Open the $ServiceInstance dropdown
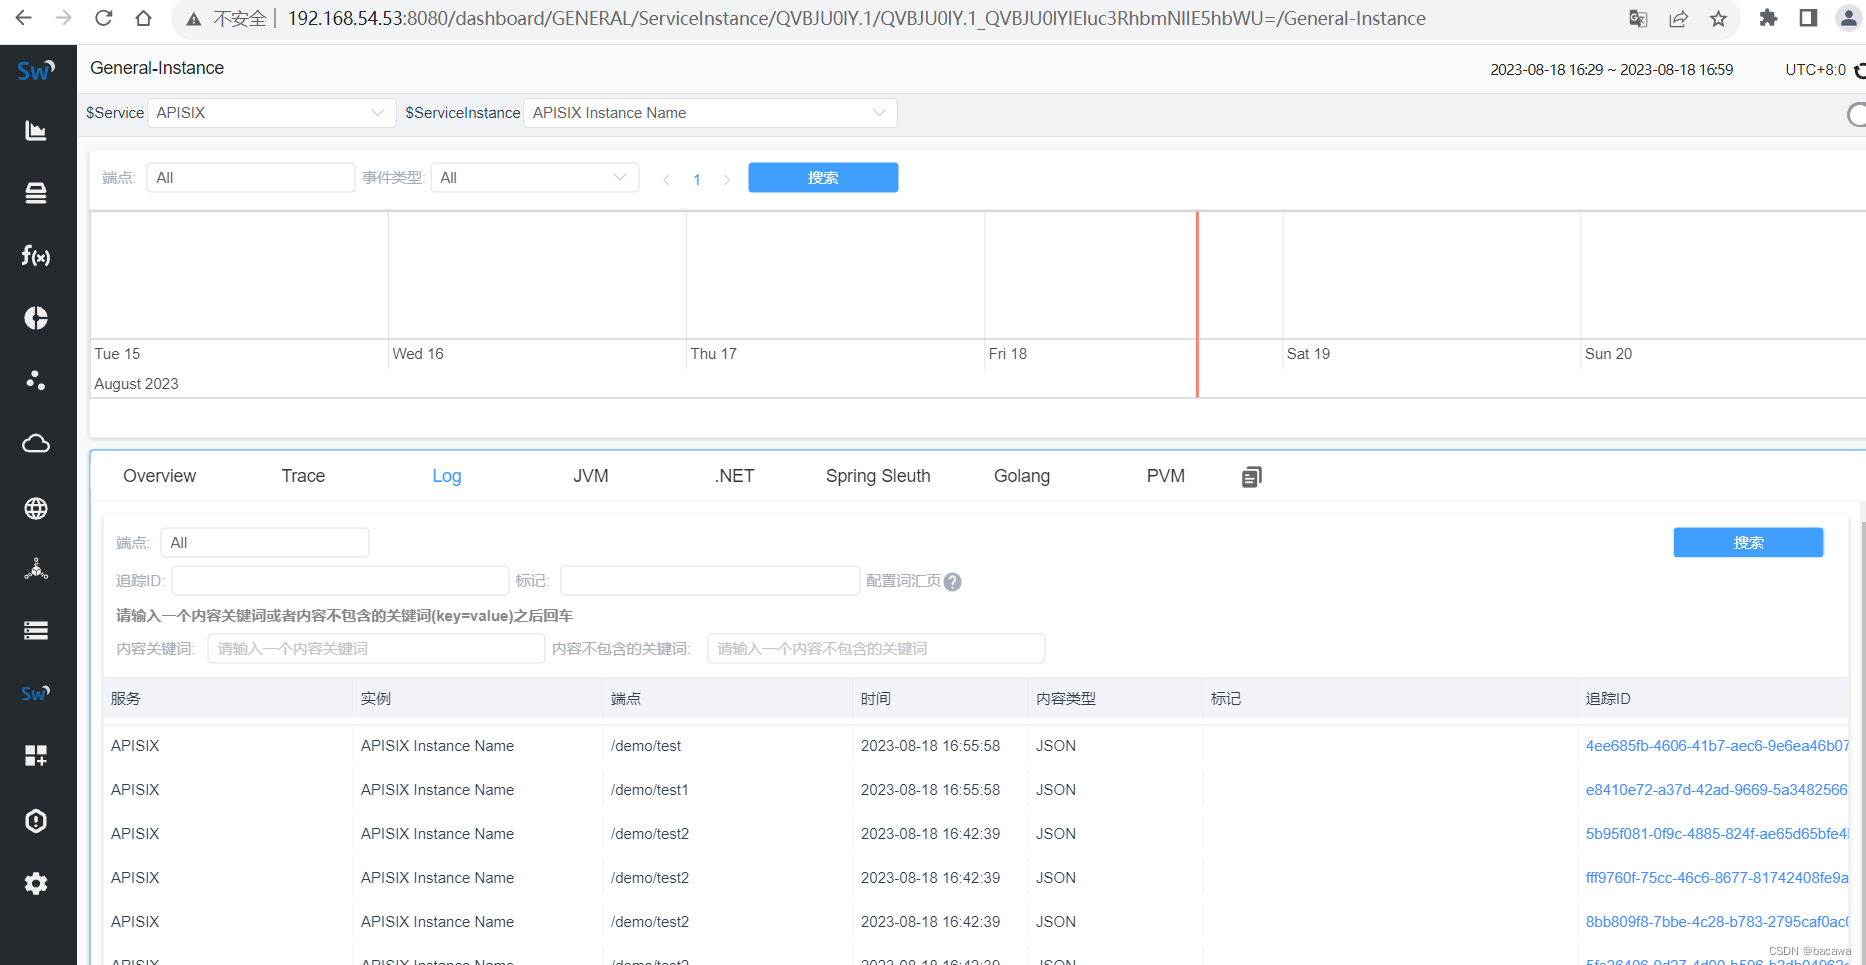The height and width of the screenshot is (965, 1866). click(x=710, y=113)
